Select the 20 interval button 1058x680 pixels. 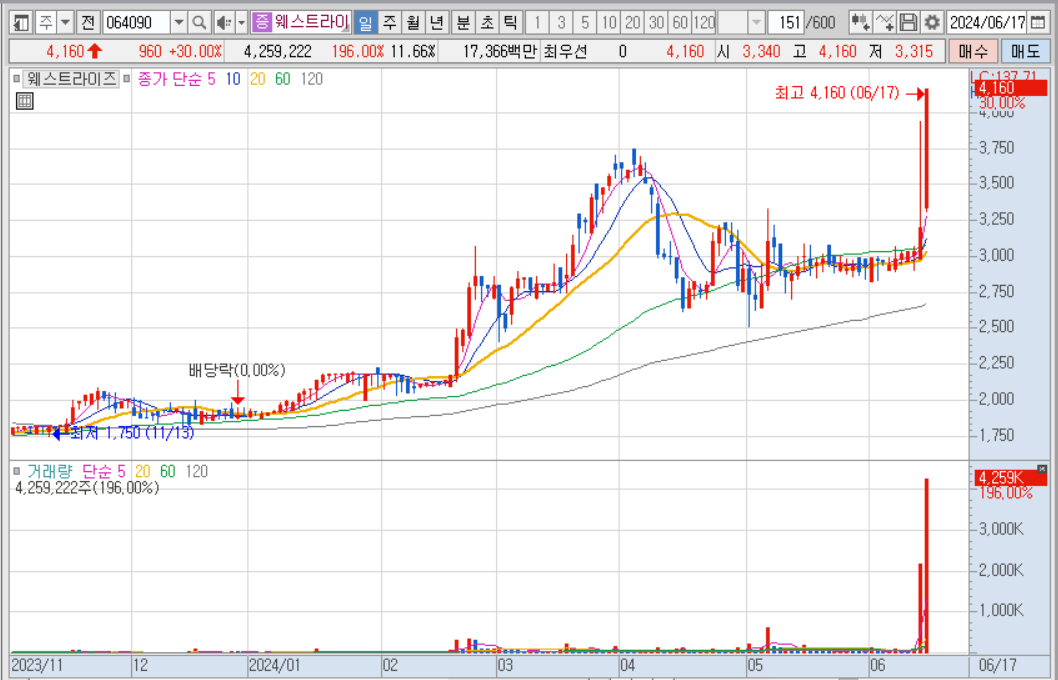(x=632, y=22)
